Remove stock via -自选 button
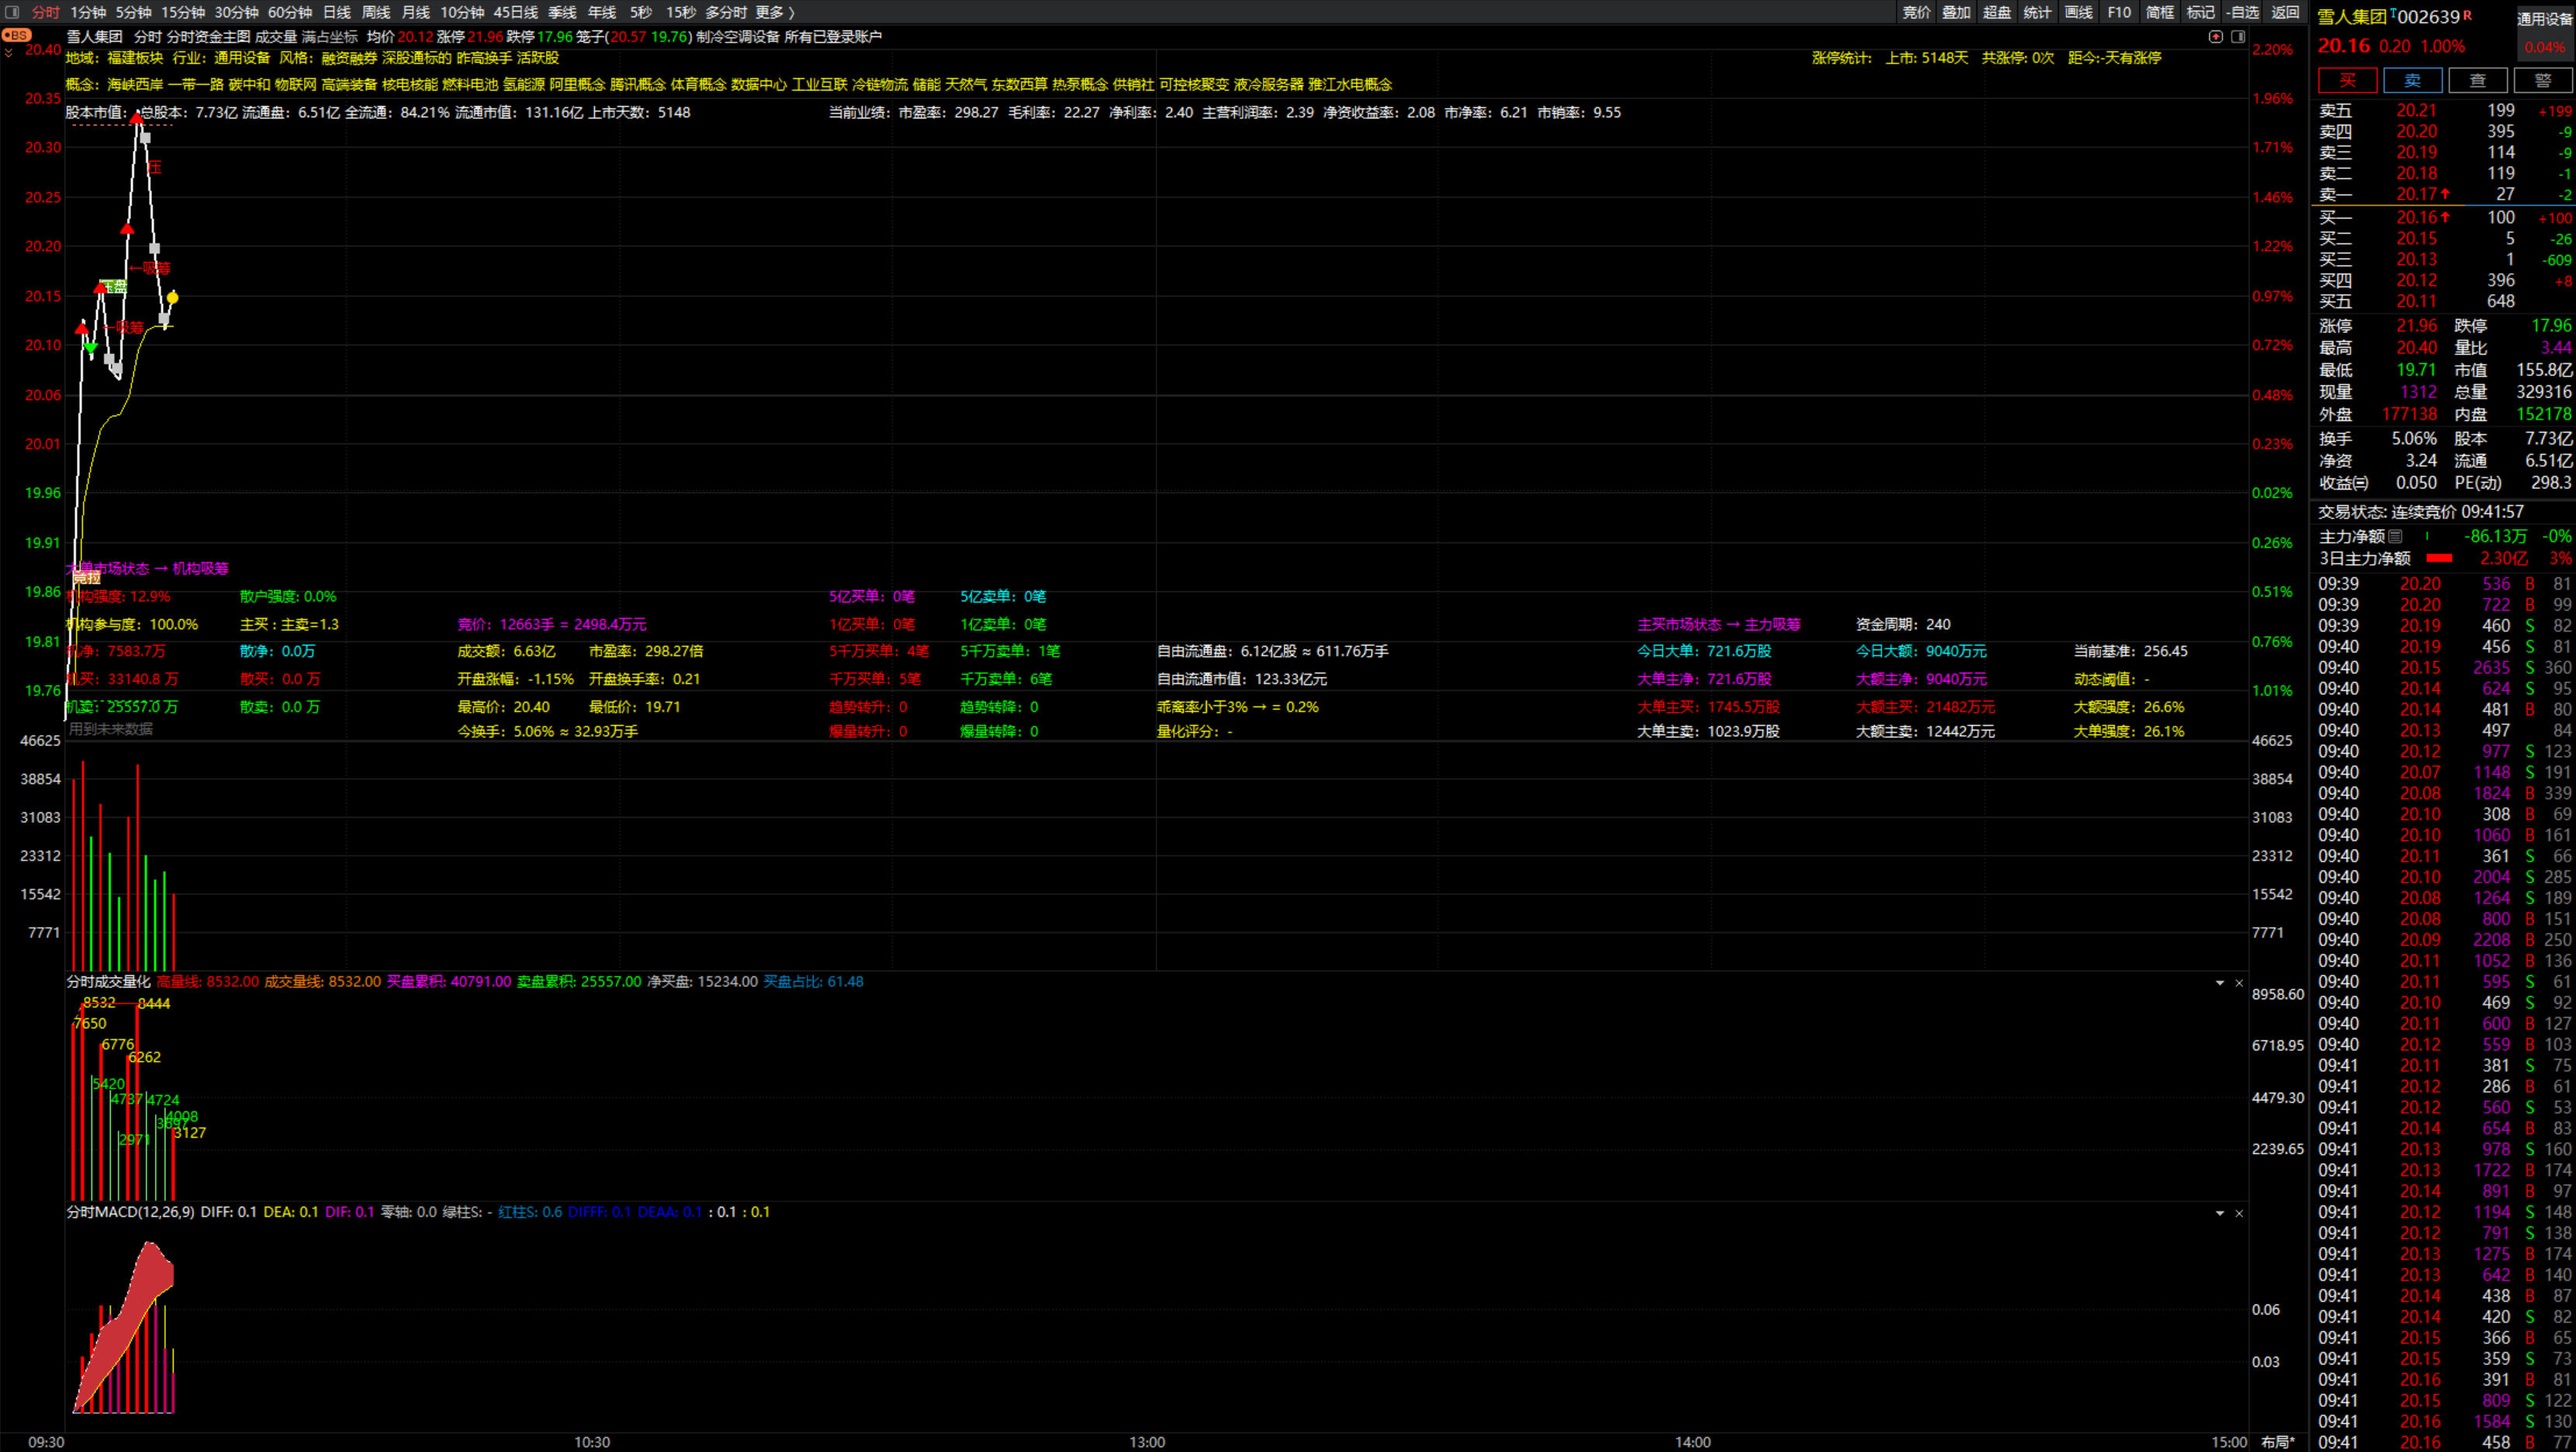Image resolution: width=2576 pixels, height=1452 pixels. coord(2244,12)
